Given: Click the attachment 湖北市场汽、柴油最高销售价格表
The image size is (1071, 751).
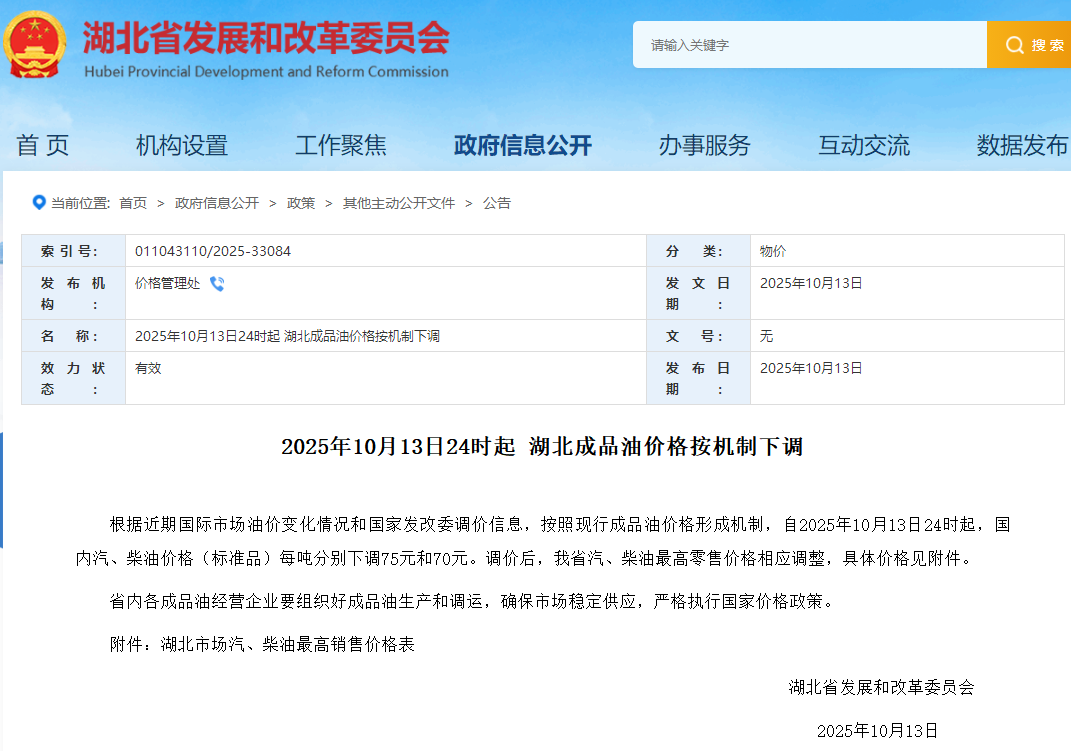Looking at the screenshot, I should (x=287, y=645).
